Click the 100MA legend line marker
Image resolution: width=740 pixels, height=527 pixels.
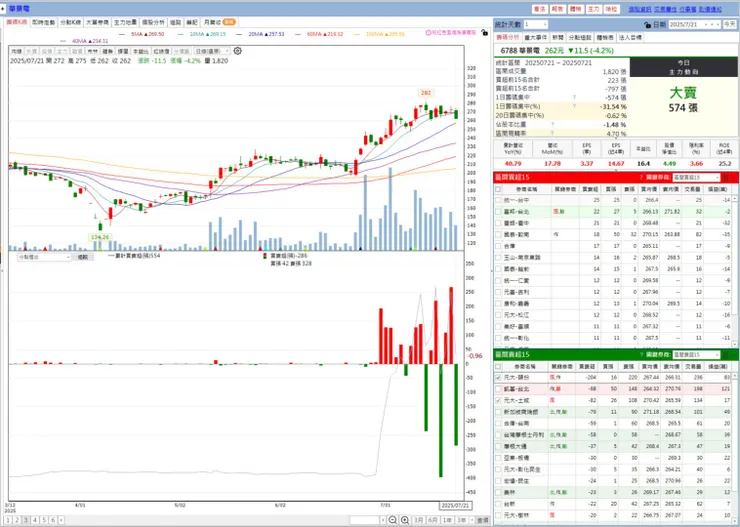[x=356, y=34]
